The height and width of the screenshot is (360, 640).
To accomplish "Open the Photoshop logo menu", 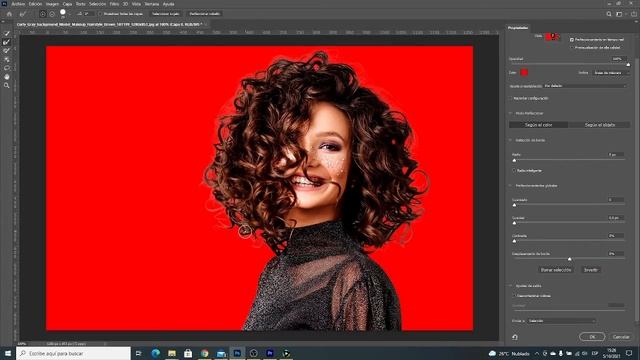I will tap(4, 4).
